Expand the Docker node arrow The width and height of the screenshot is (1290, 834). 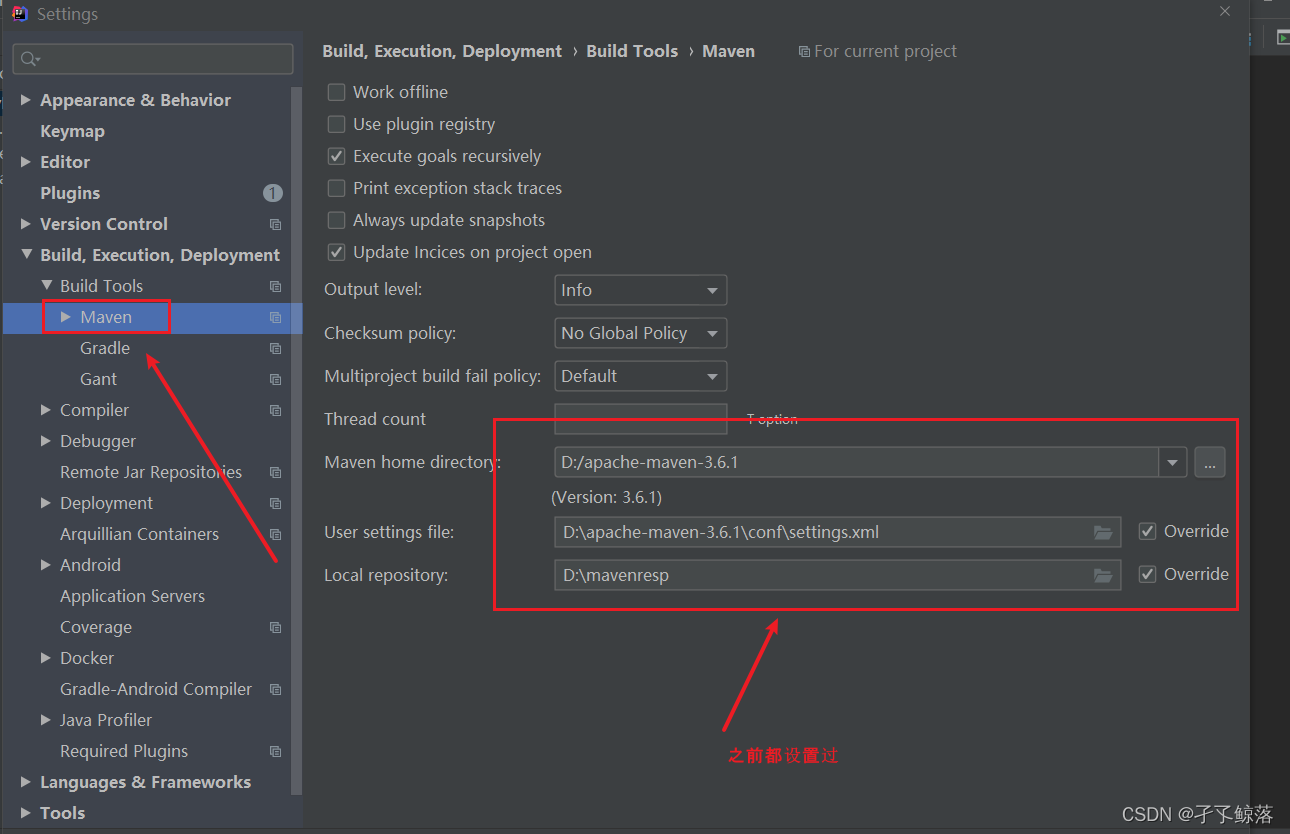(x=46, y=658)
